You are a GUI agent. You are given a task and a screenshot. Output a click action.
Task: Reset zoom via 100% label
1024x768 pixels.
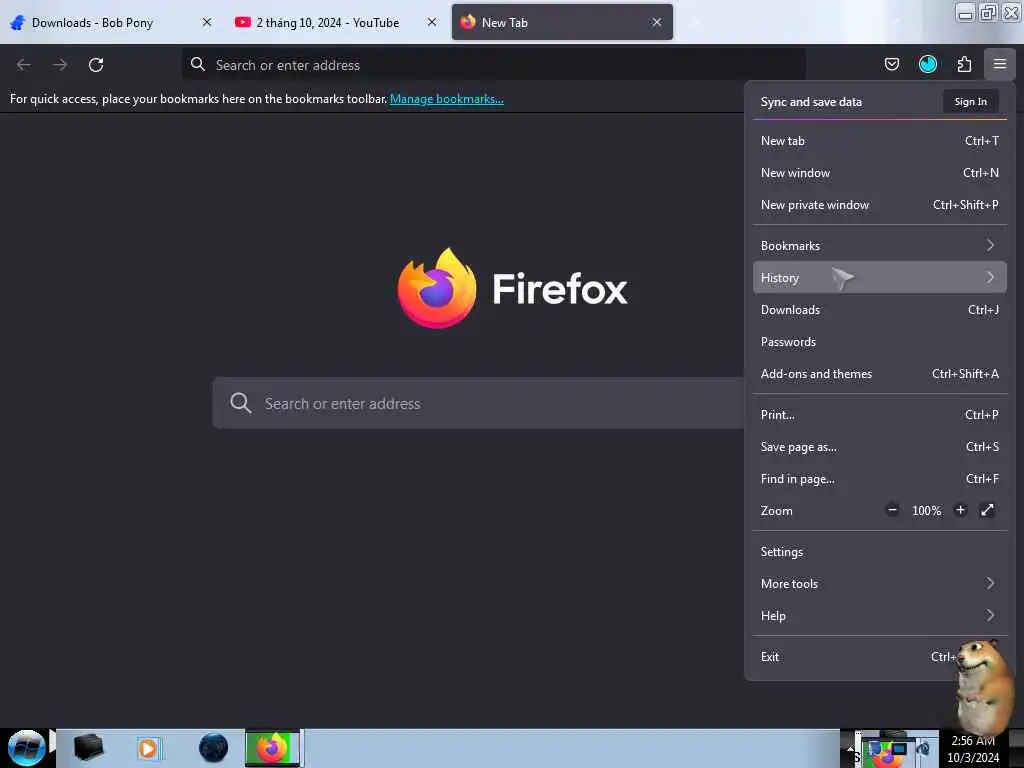tap(926, 511)
